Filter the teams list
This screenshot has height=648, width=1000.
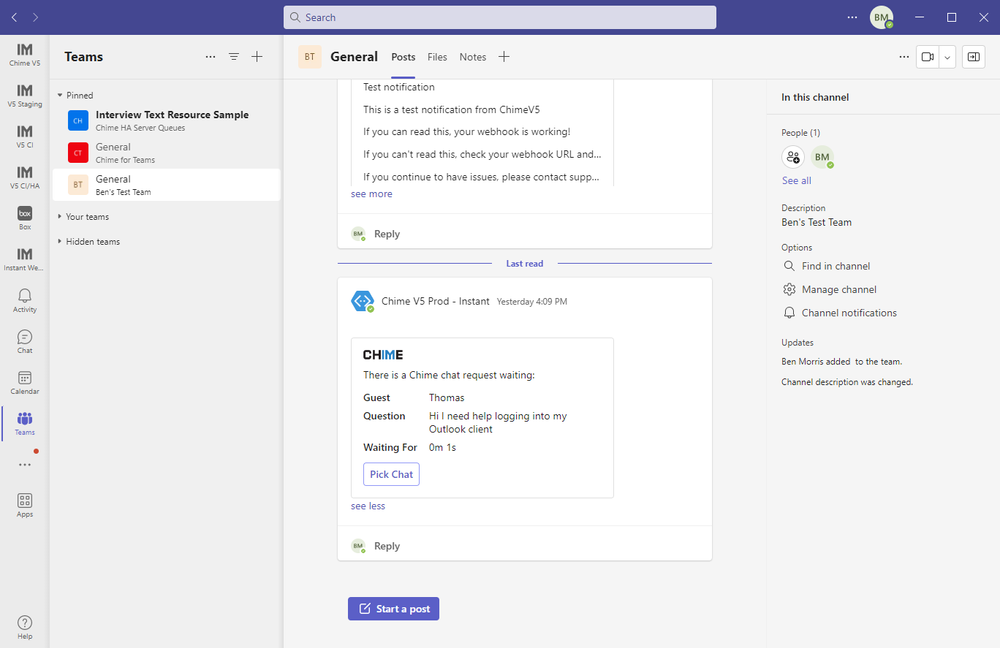point(234,57)
